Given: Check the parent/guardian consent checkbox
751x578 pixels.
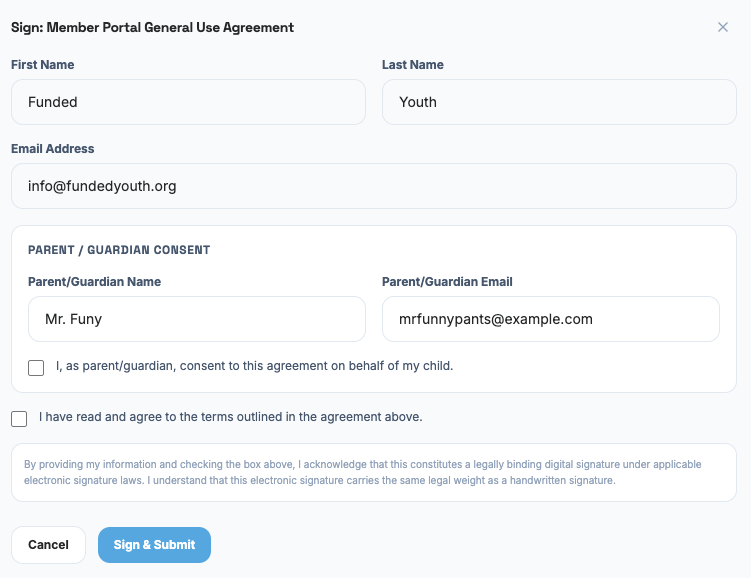Looking at the screenshot, I should point(36,367).
